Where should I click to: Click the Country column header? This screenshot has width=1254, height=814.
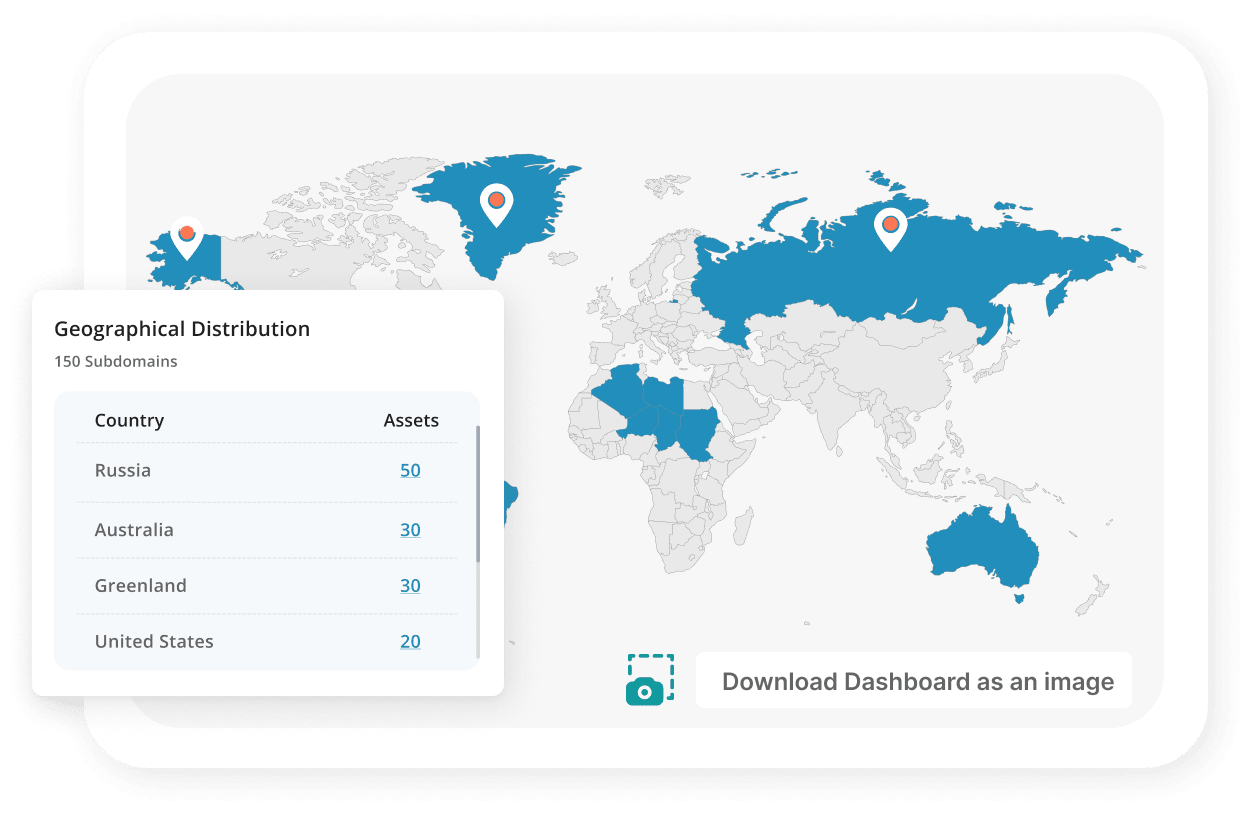point(129,420)
